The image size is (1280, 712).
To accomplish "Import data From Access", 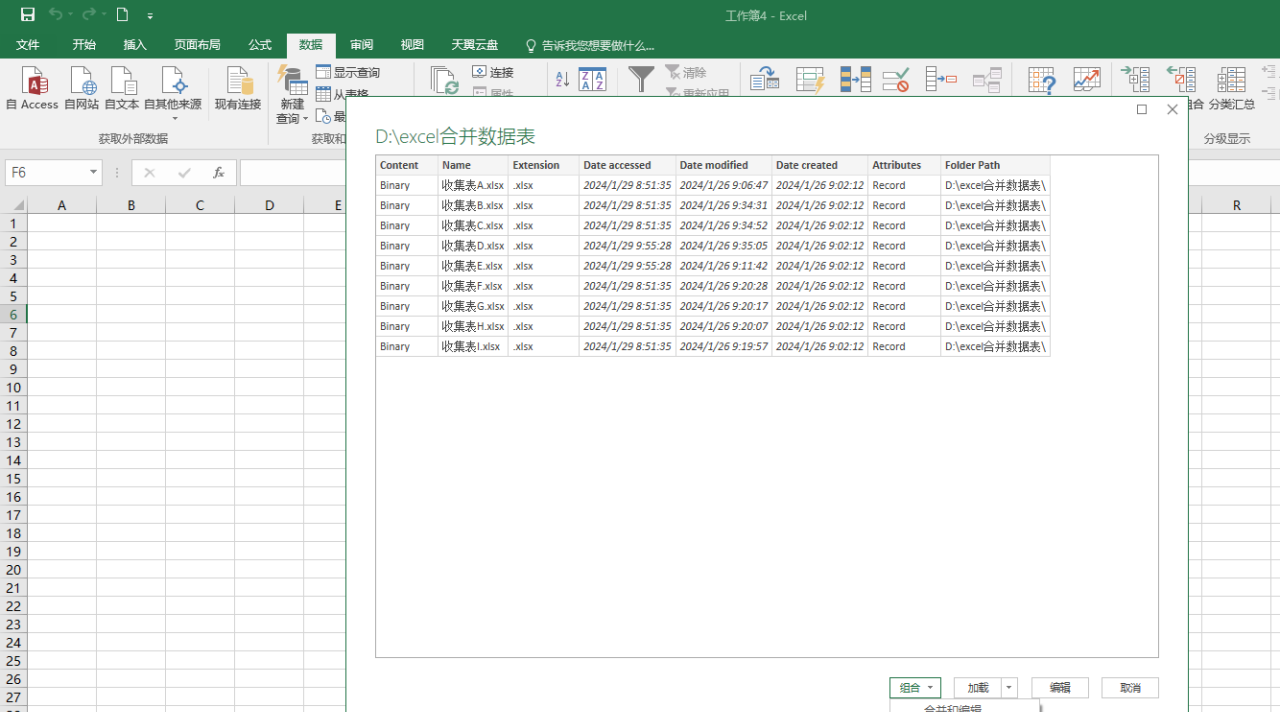I will [33, 88].
